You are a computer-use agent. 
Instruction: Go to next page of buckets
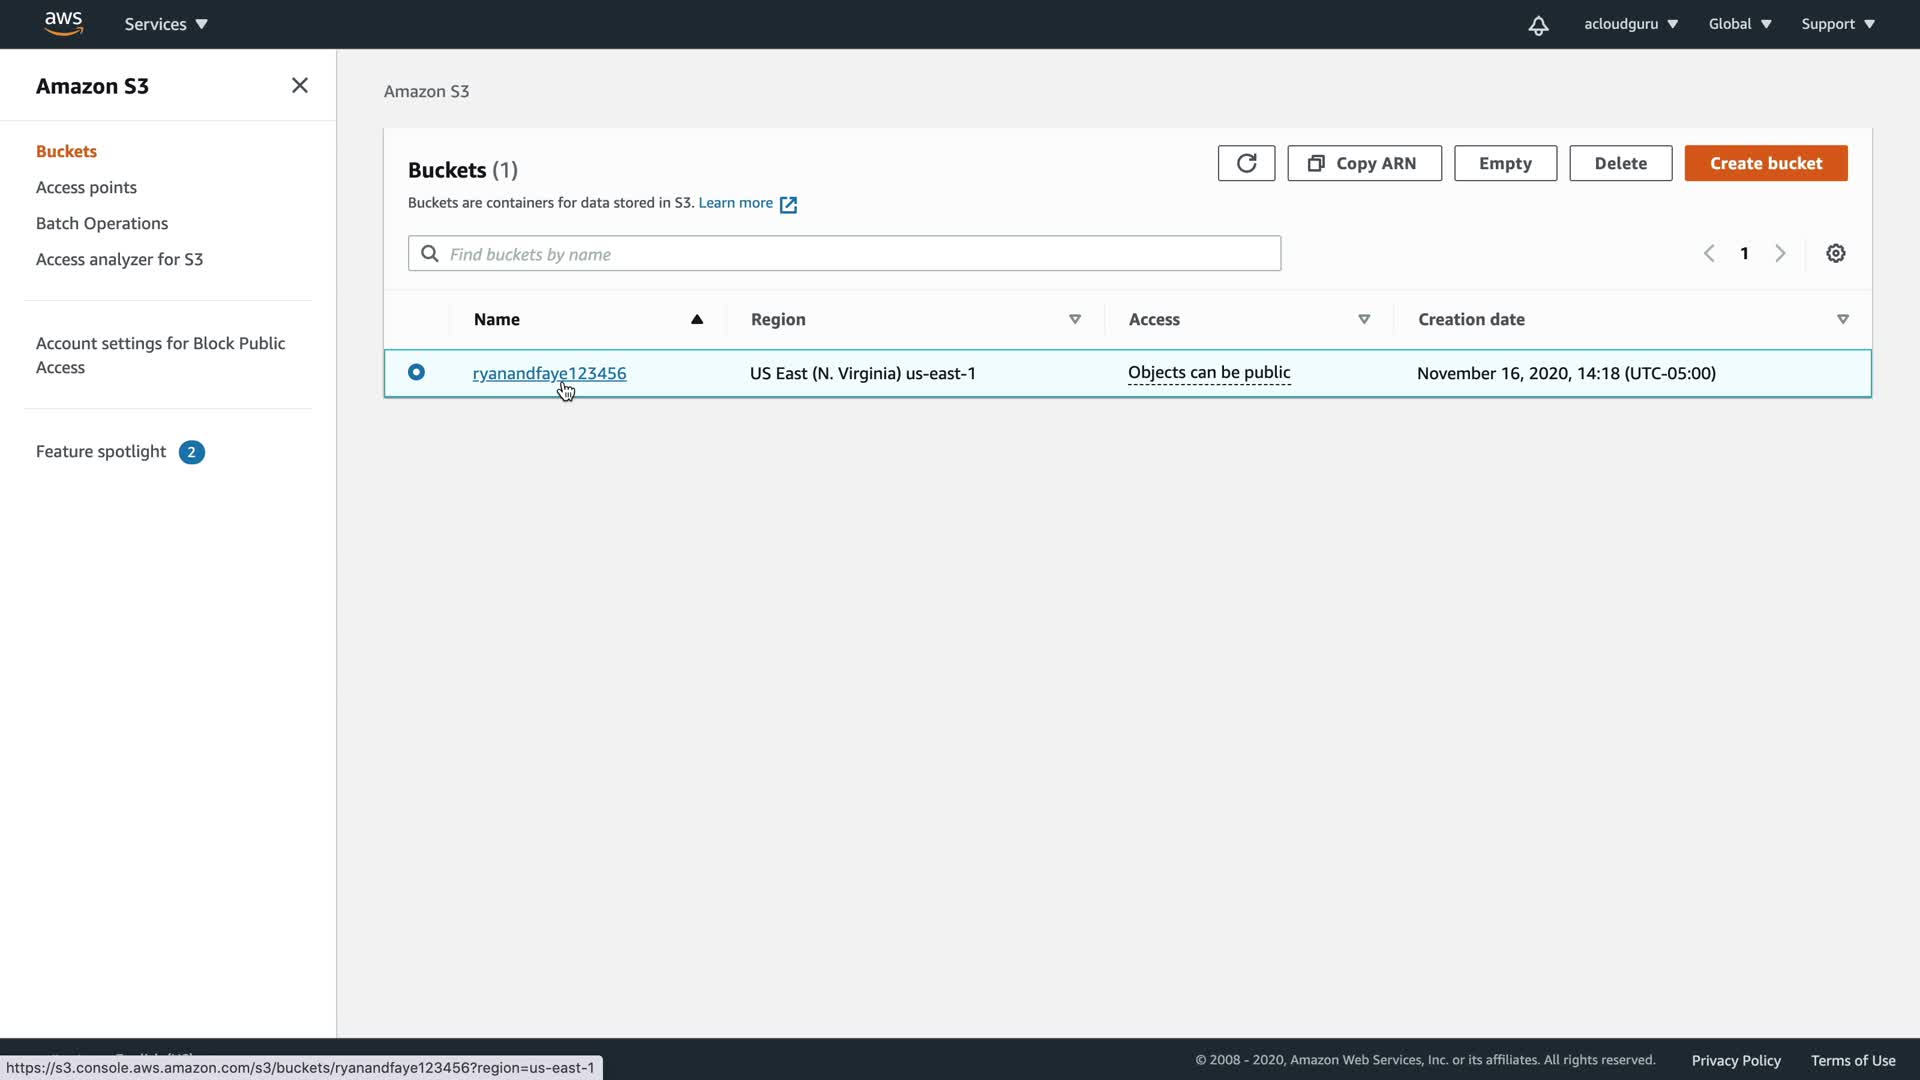pos(1780,253)
